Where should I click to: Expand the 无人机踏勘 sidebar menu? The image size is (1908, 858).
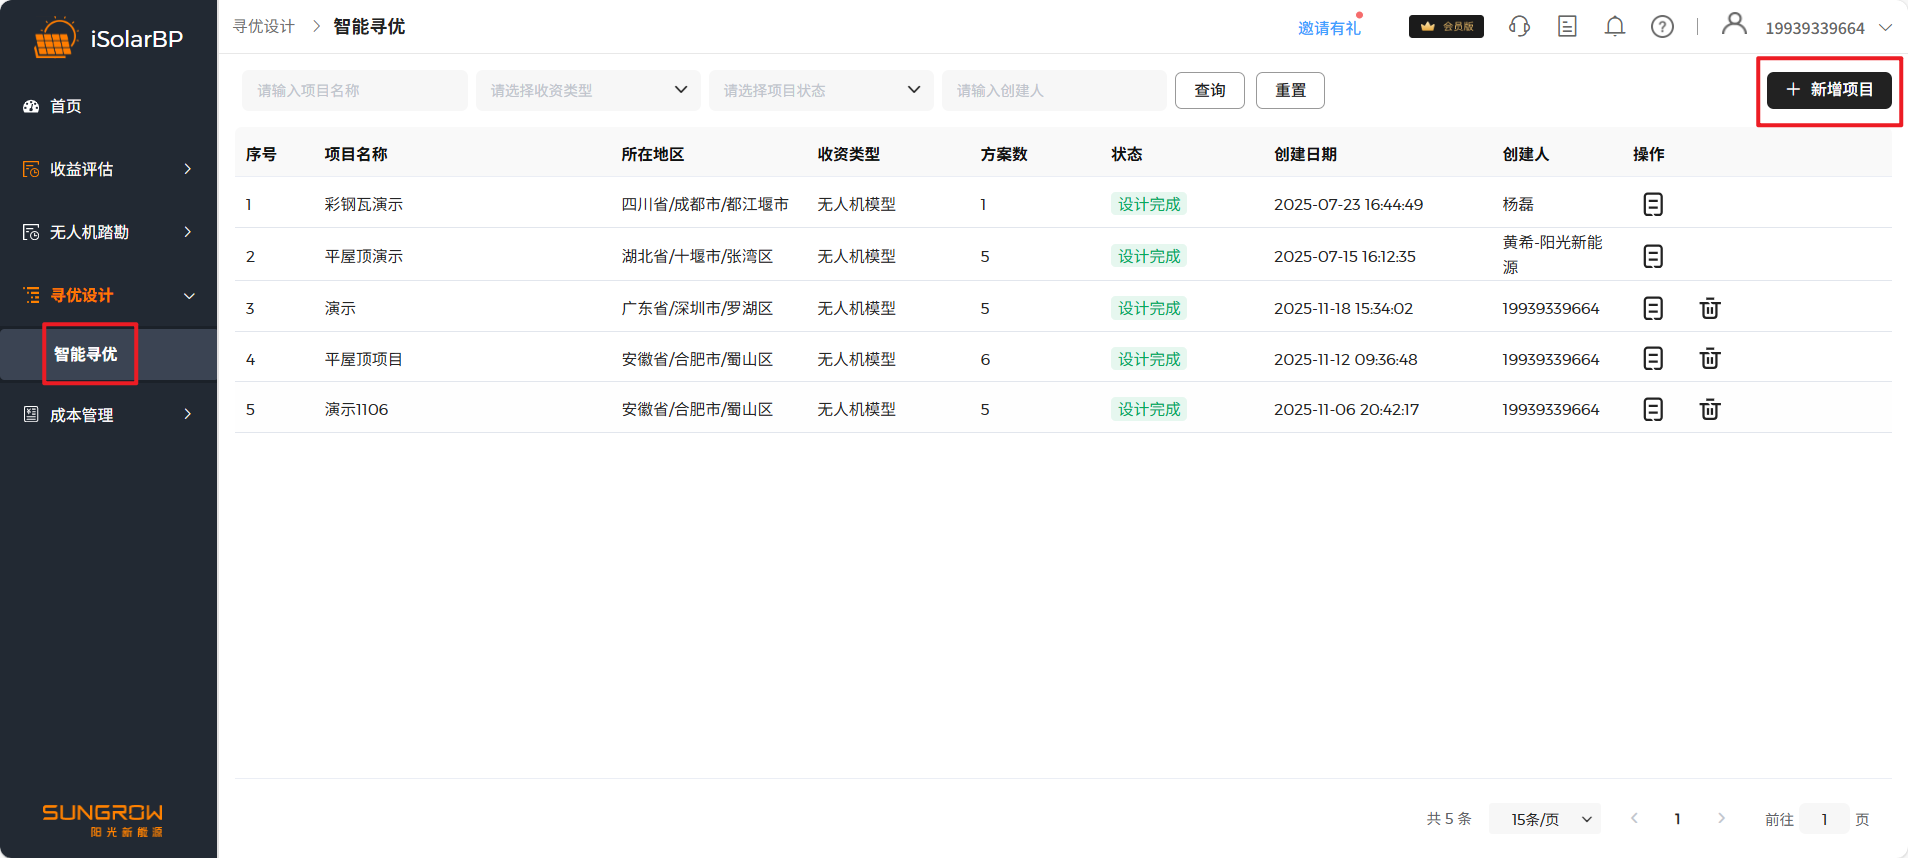[108, 232]
